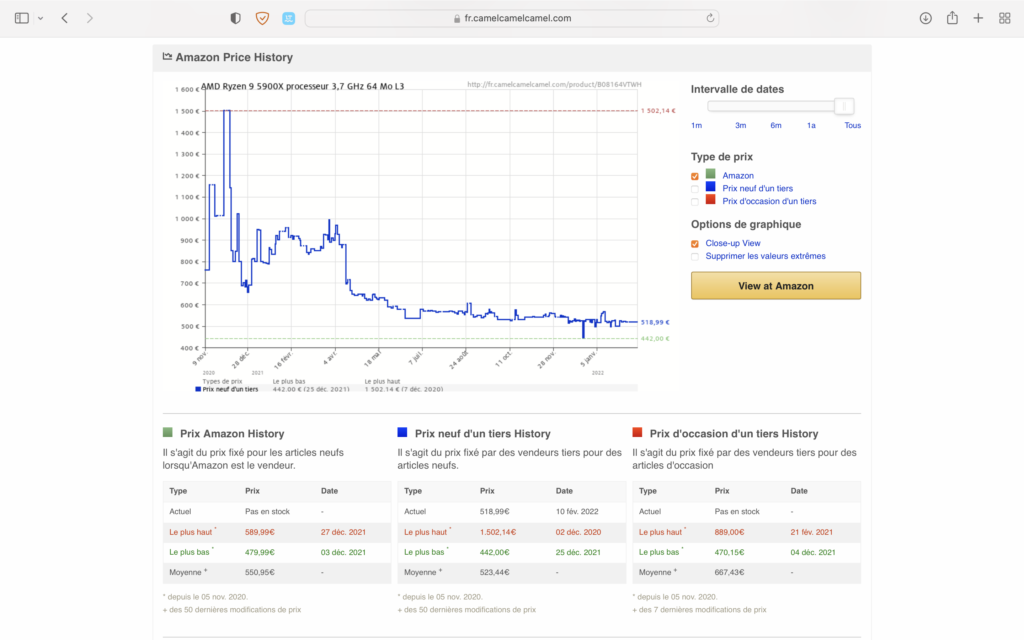Click the orange shield checkmark extension icon

pyautogui.click(x=262, y=18)
